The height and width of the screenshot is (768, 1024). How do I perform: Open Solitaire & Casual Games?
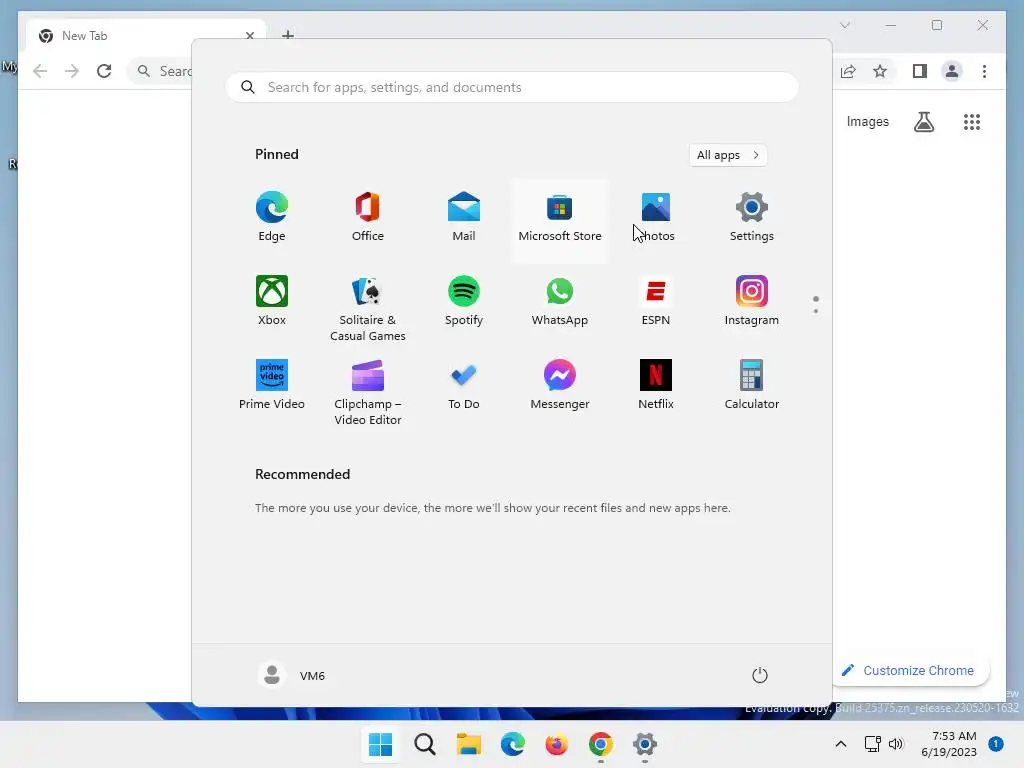click(x=368, y=309)
